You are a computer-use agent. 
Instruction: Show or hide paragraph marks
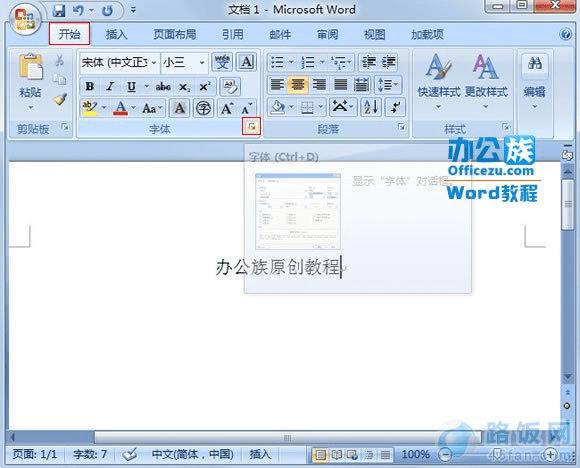[395, 107]
